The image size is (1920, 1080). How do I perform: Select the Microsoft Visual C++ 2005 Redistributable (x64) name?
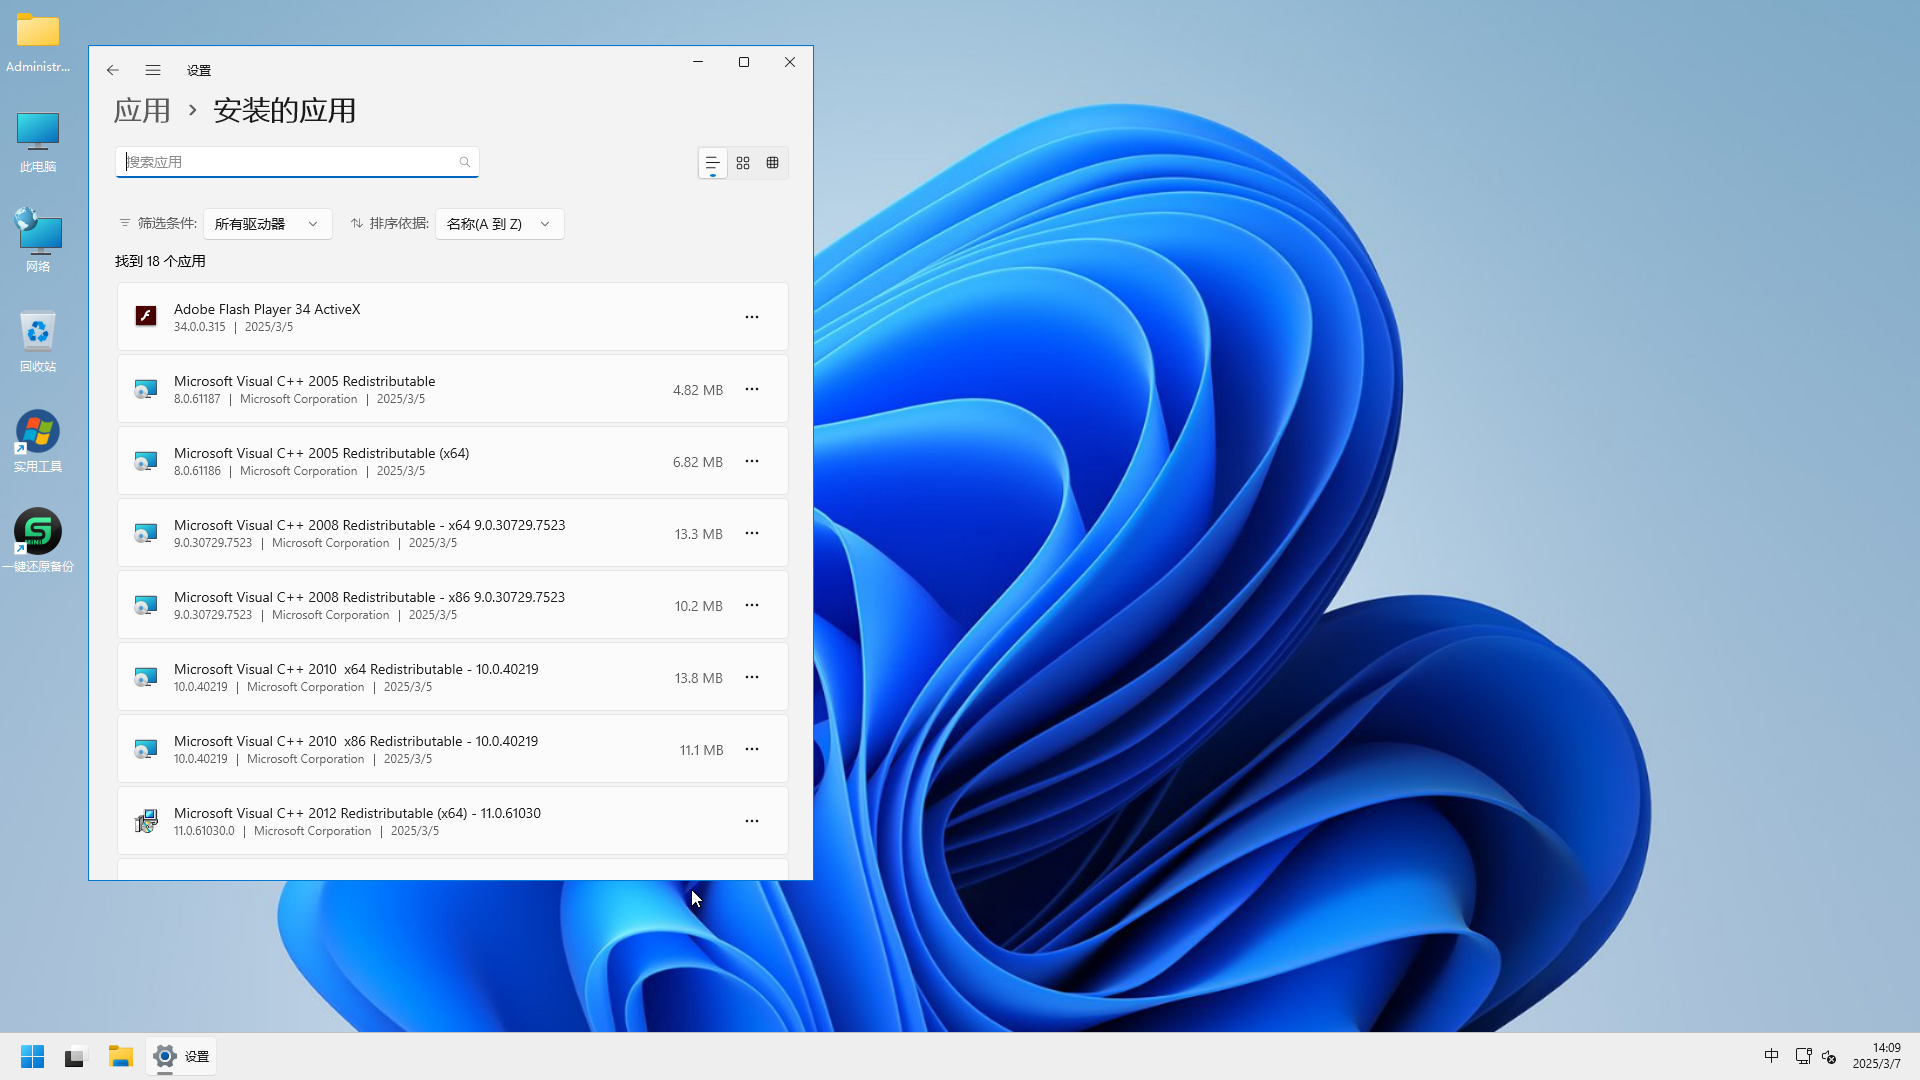[321, 453]
